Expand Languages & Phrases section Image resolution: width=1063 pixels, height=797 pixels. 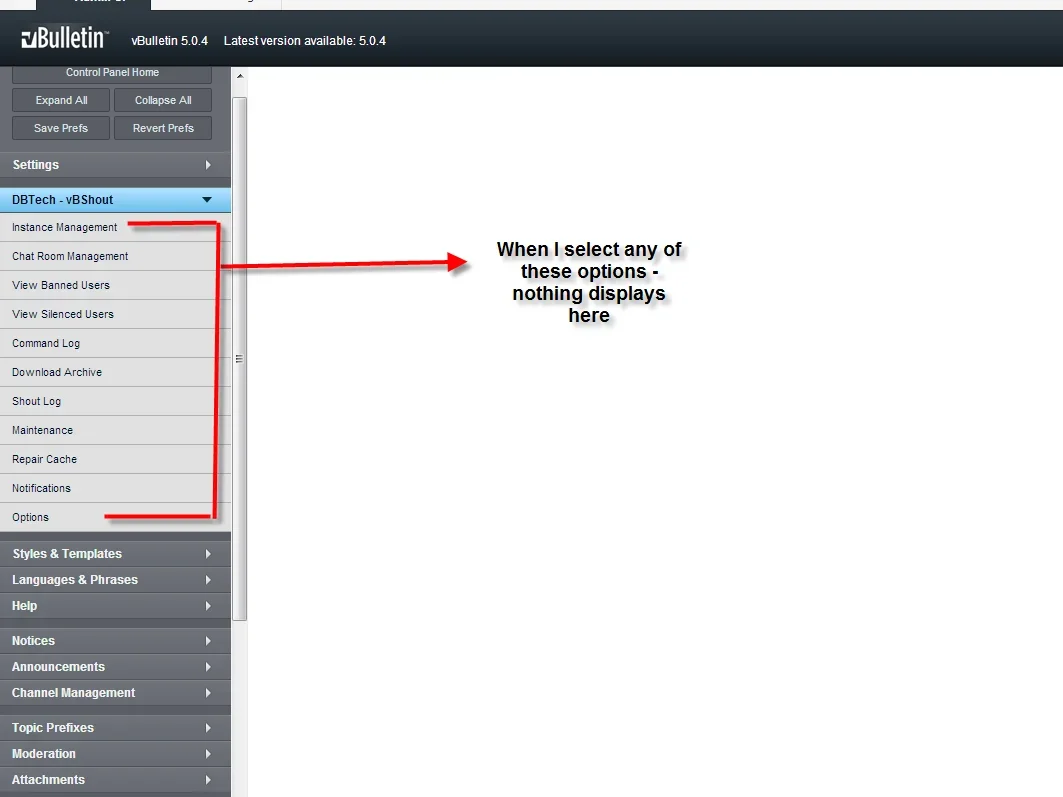(115, 580)
